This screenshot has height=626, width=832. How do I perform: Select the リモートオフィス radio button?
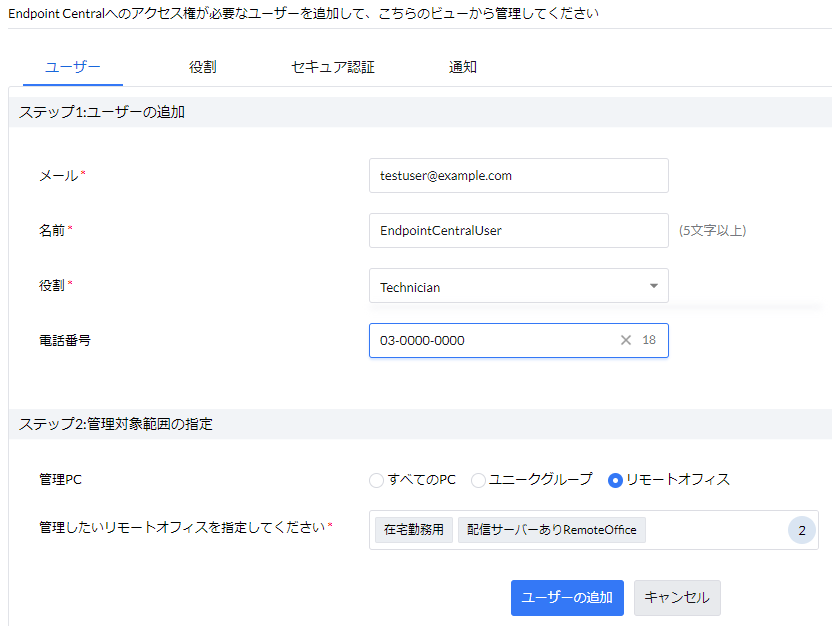click(616, 480)
